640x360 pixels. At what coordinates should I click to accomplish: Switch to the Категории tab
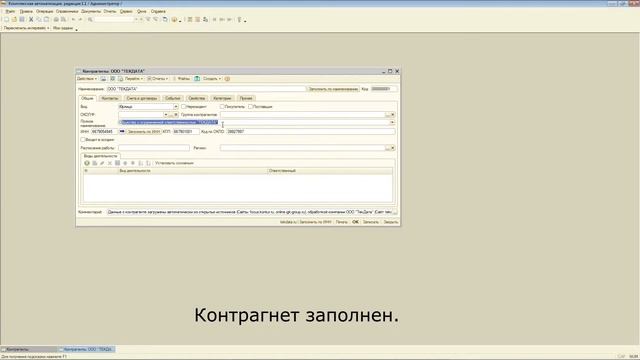click(x=222, y=98)
